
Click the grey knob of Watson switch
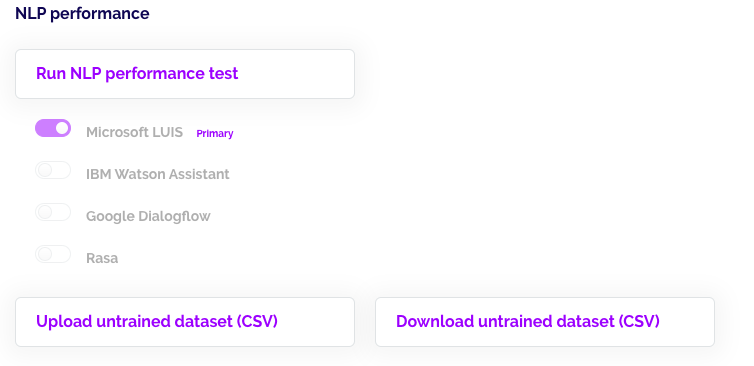(x=45, y=170)
